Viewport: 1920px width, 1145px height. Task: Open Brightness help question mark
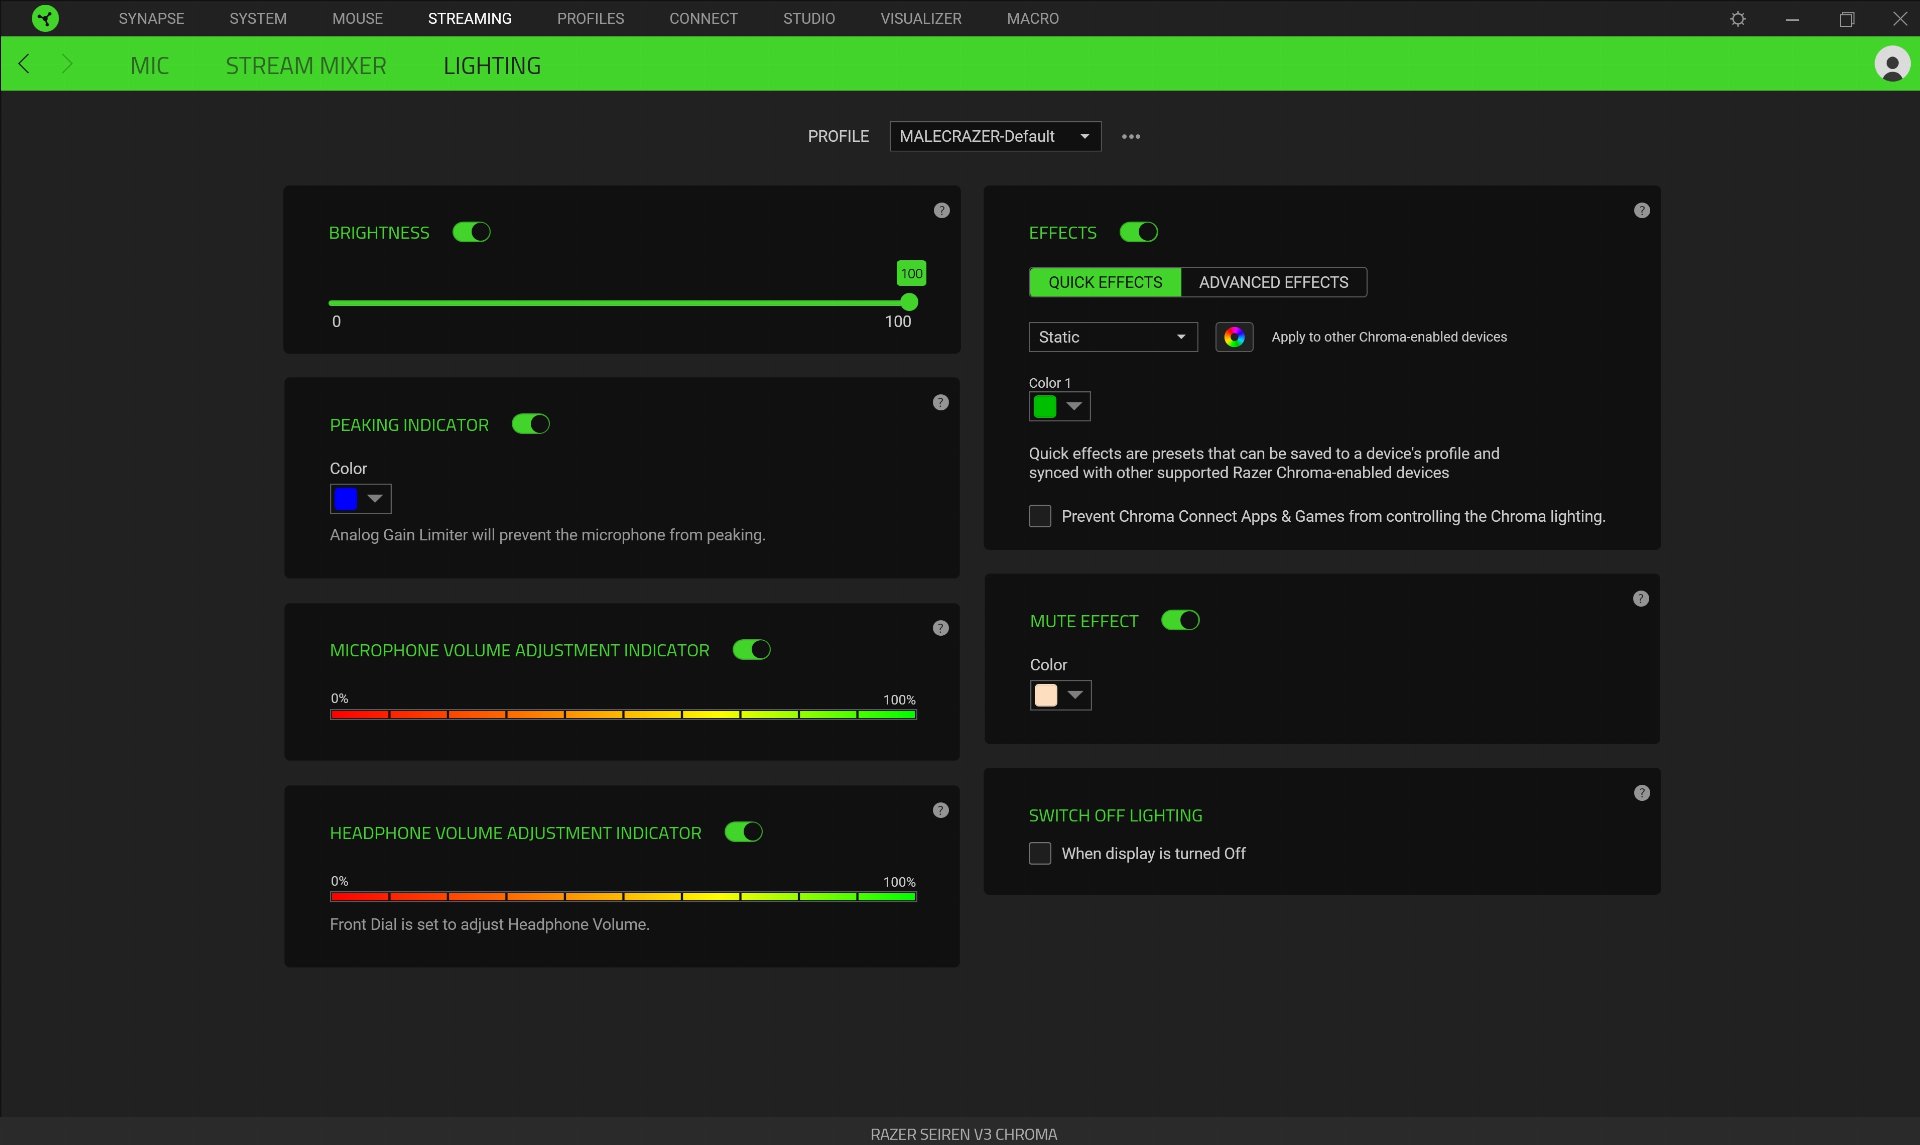coord(941,210)
